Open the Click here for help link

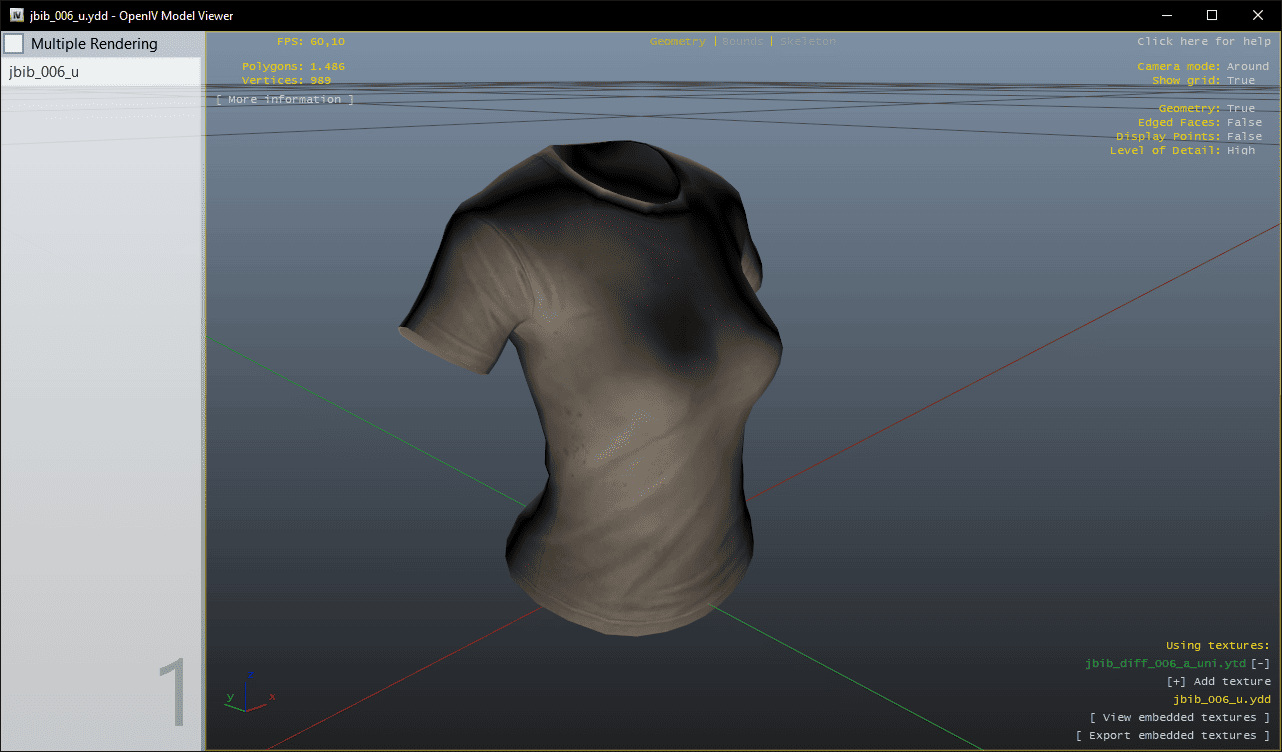click(1203, 41)
